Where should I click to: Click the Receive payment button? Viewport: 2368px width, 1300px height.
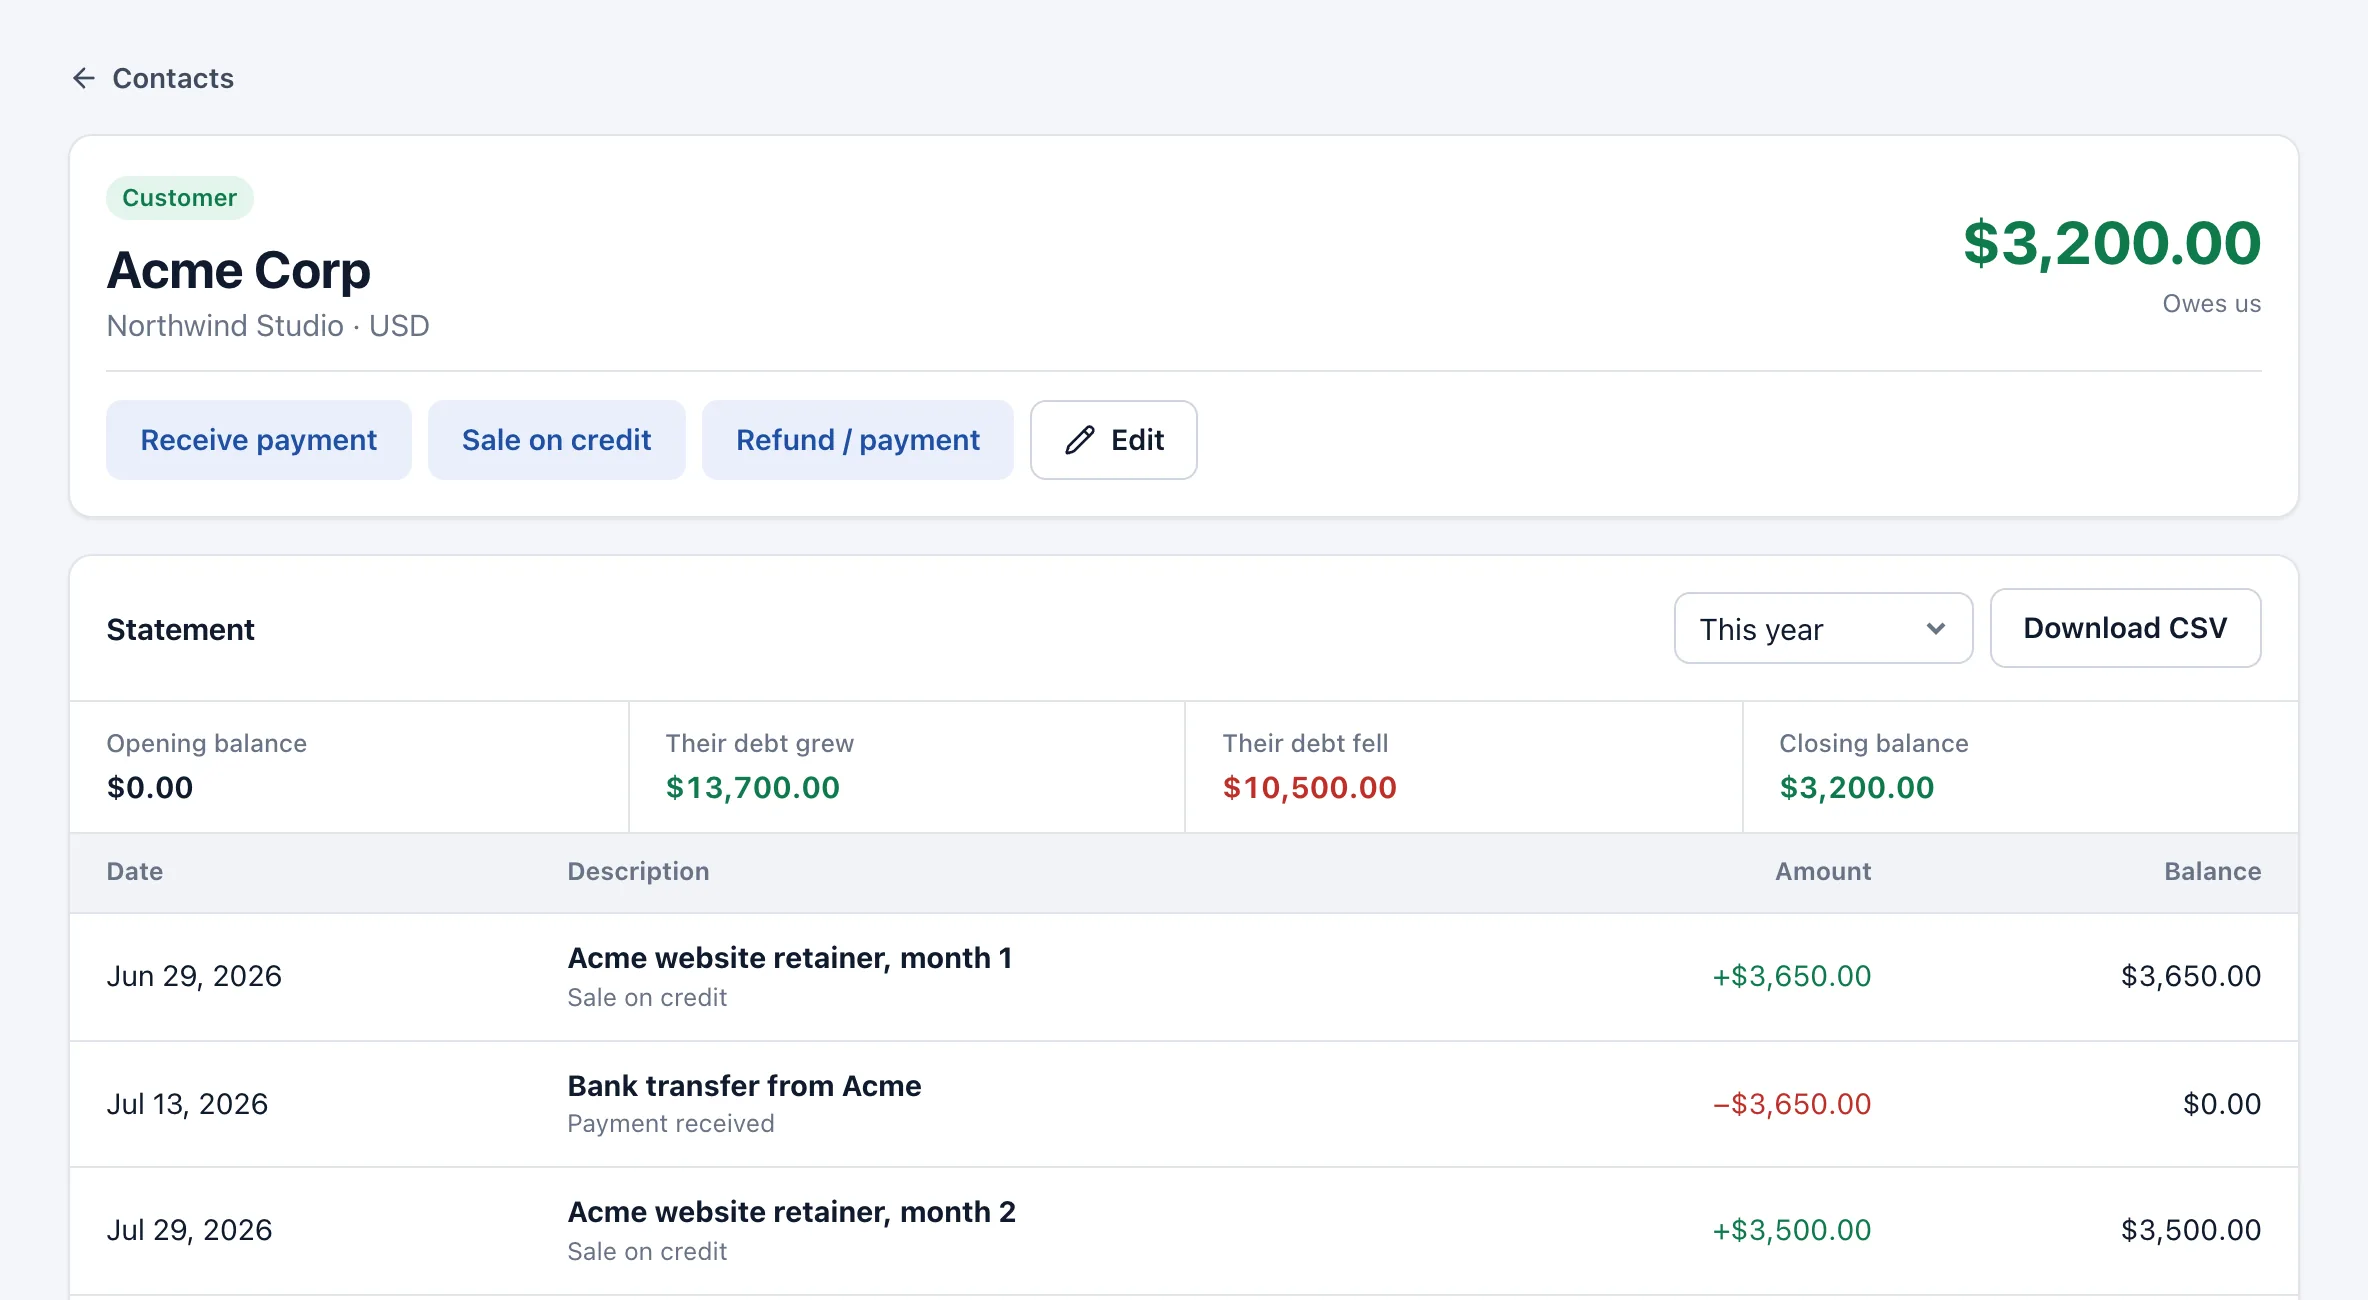259,440
